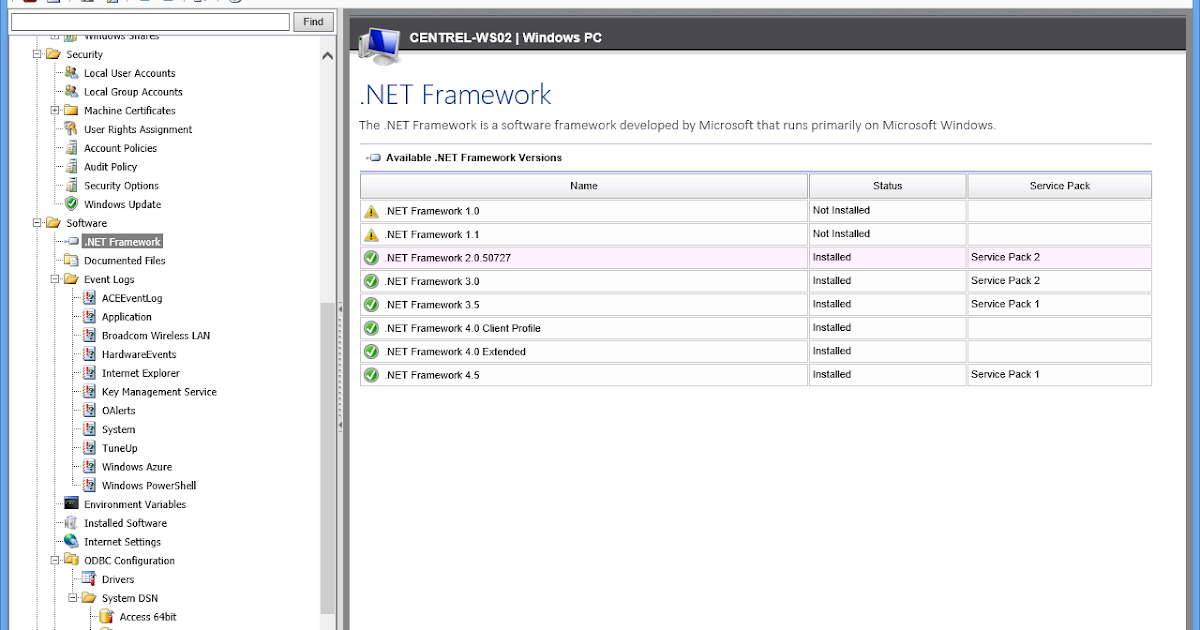Click the Broadcom Wireless LAN log icon

click(89, 335)
